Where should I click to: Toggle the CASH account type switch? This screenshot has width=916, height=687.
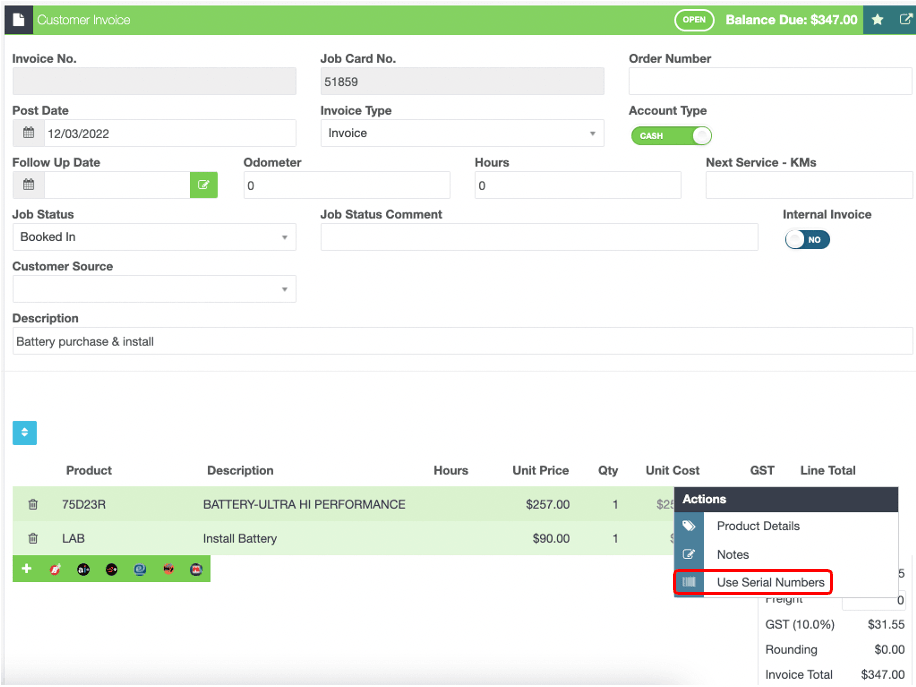[x=671, y=136]
